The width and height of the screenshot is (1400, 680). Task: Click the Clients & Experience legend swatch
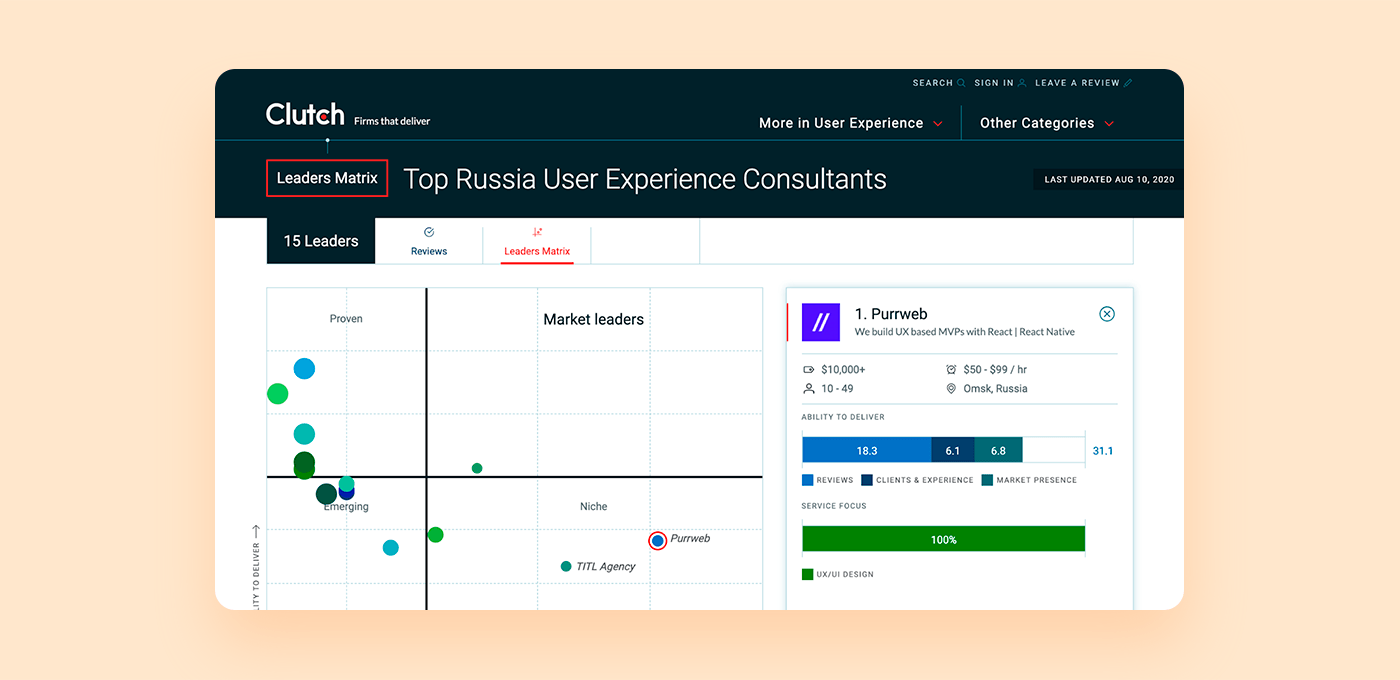click(867, 480)
